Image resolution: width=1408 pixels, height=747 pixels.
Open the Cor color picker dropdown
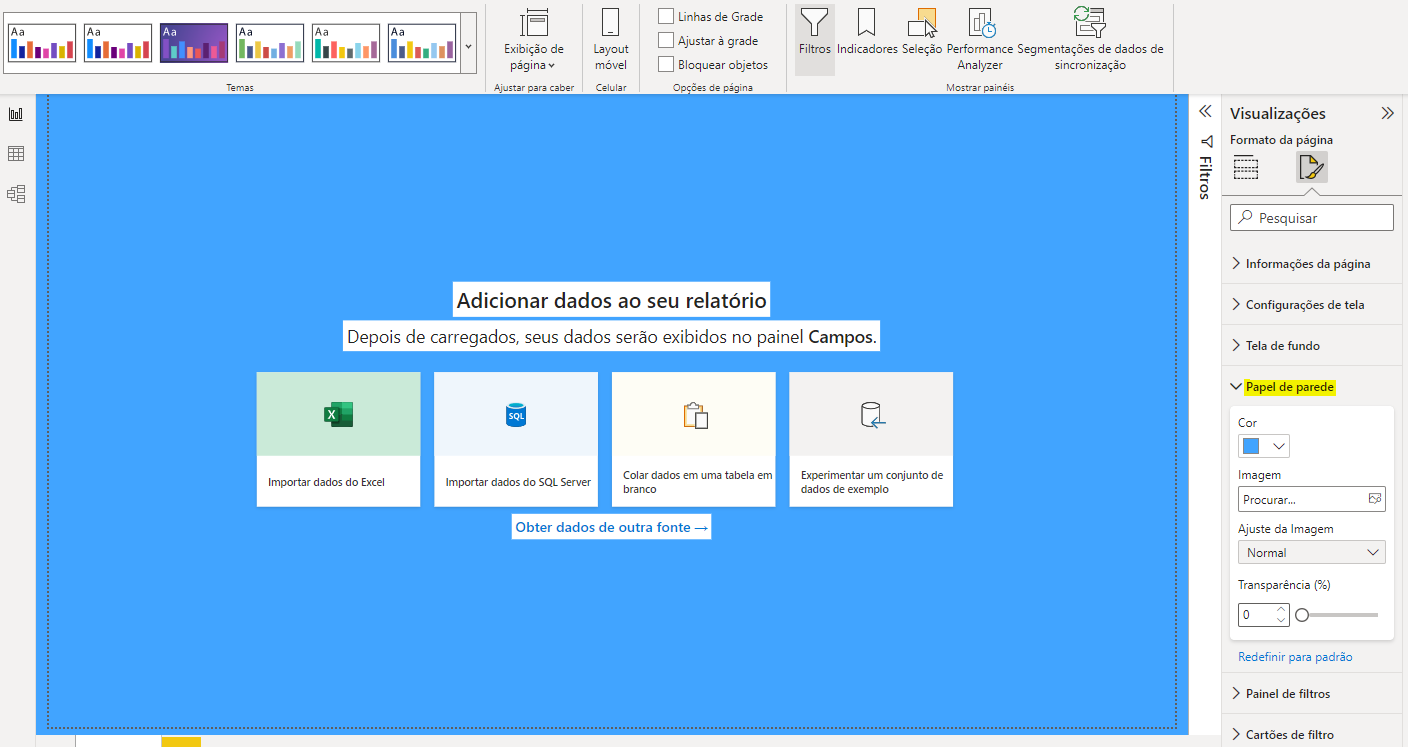[x=1264, y=446]
